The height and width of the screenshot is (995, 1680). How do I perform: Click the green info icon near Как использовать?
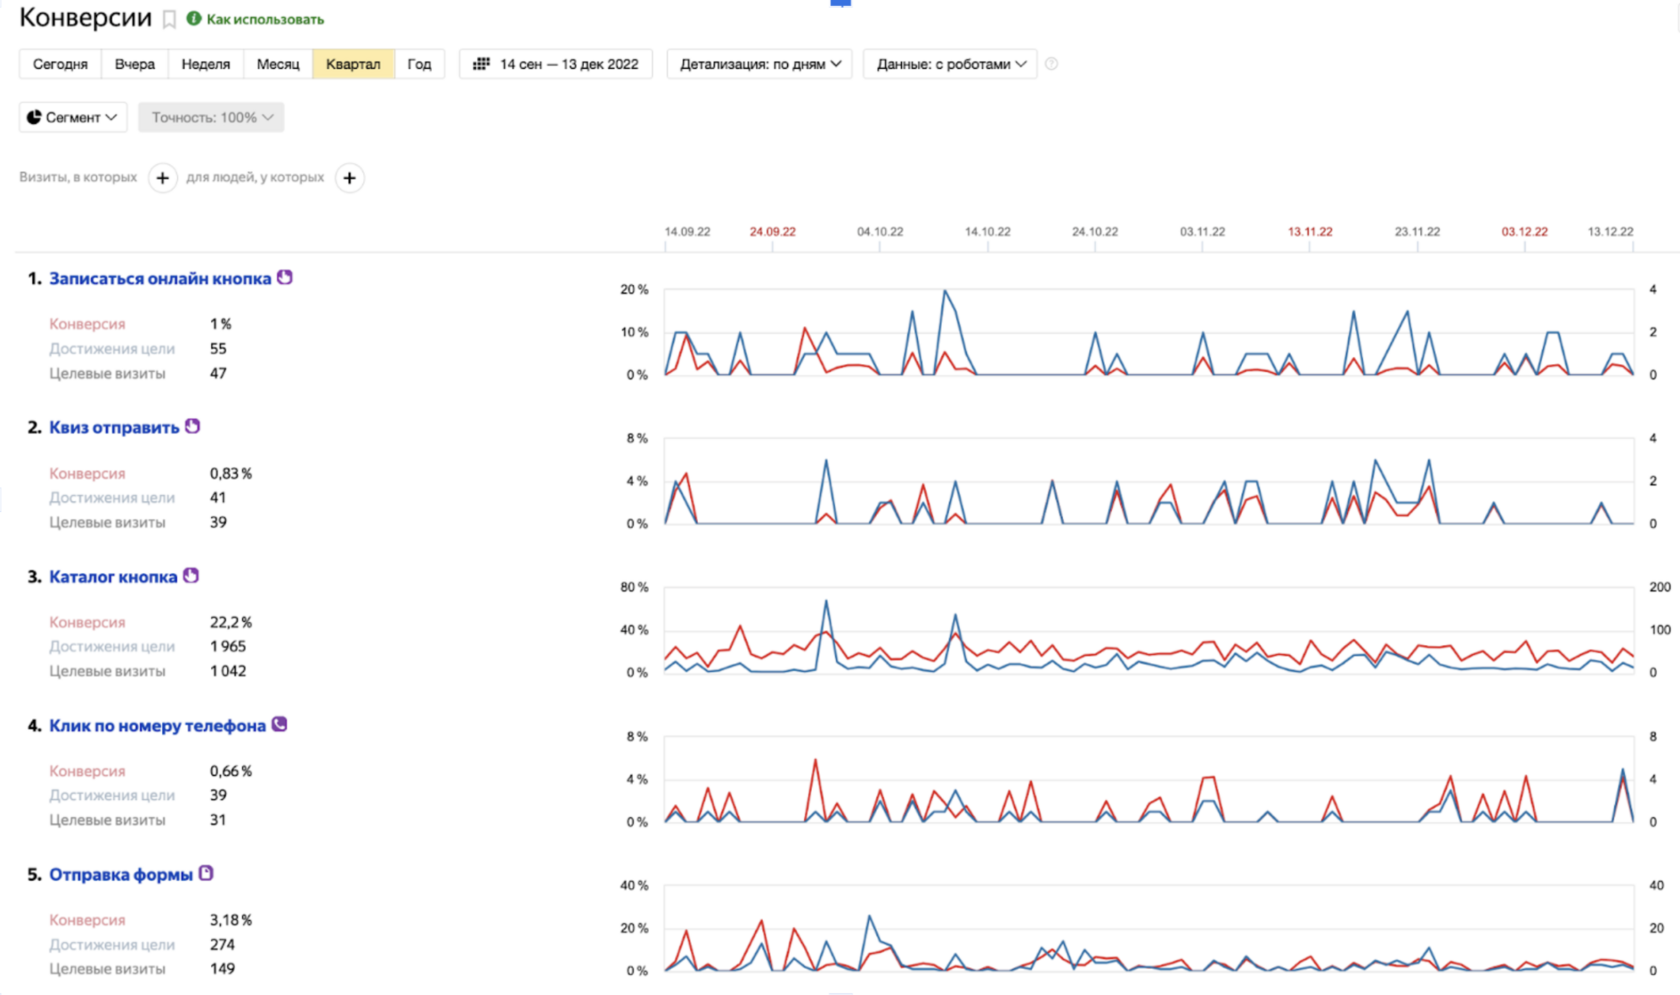point(194,19)
